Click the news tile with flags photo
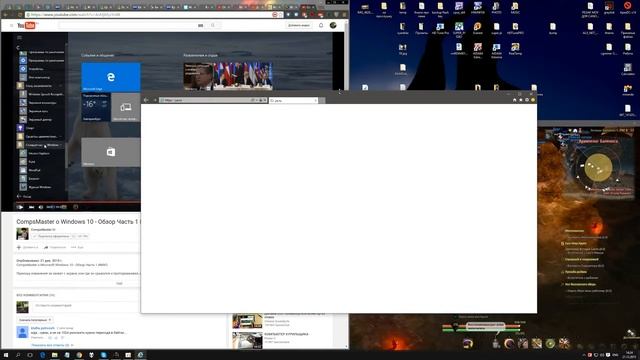 pos(228,76)
